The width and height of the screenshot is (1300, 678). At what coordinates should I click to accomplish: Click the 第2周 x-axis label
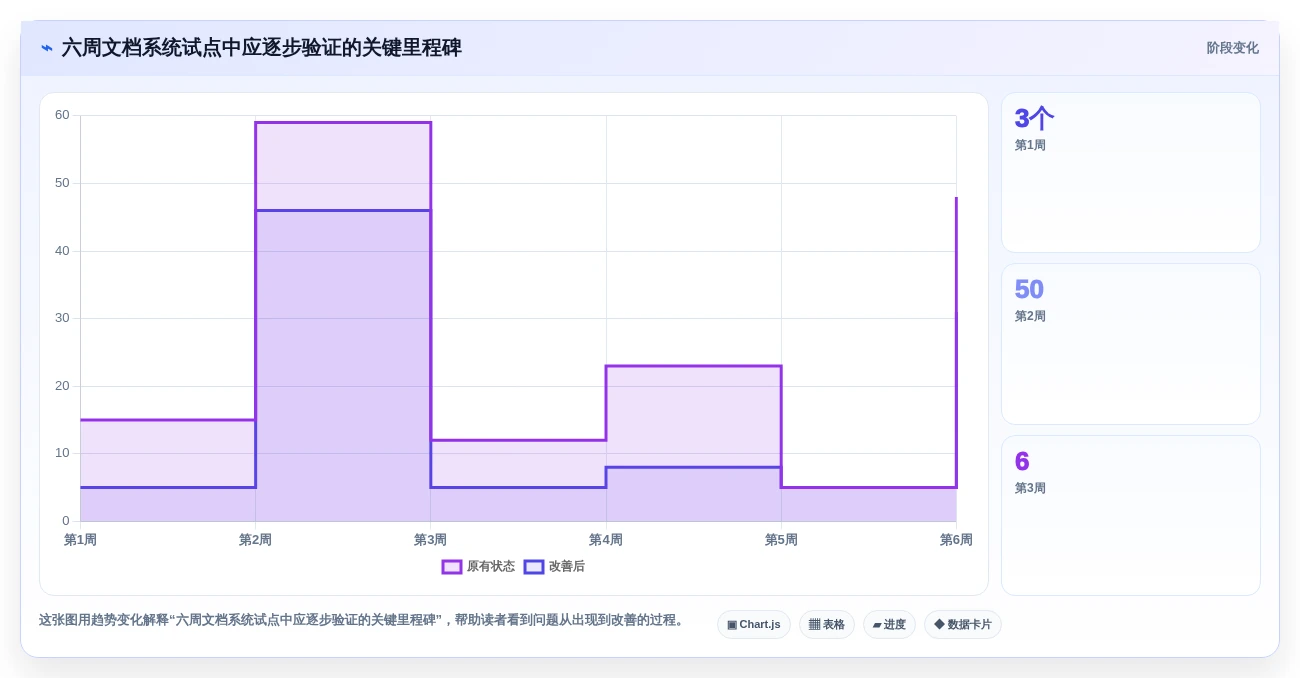pos(255,540)
